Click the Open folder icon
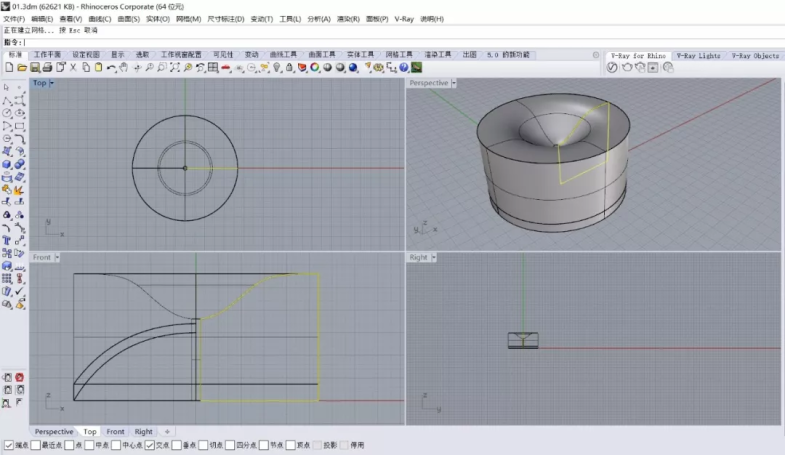 click(20, 67)
